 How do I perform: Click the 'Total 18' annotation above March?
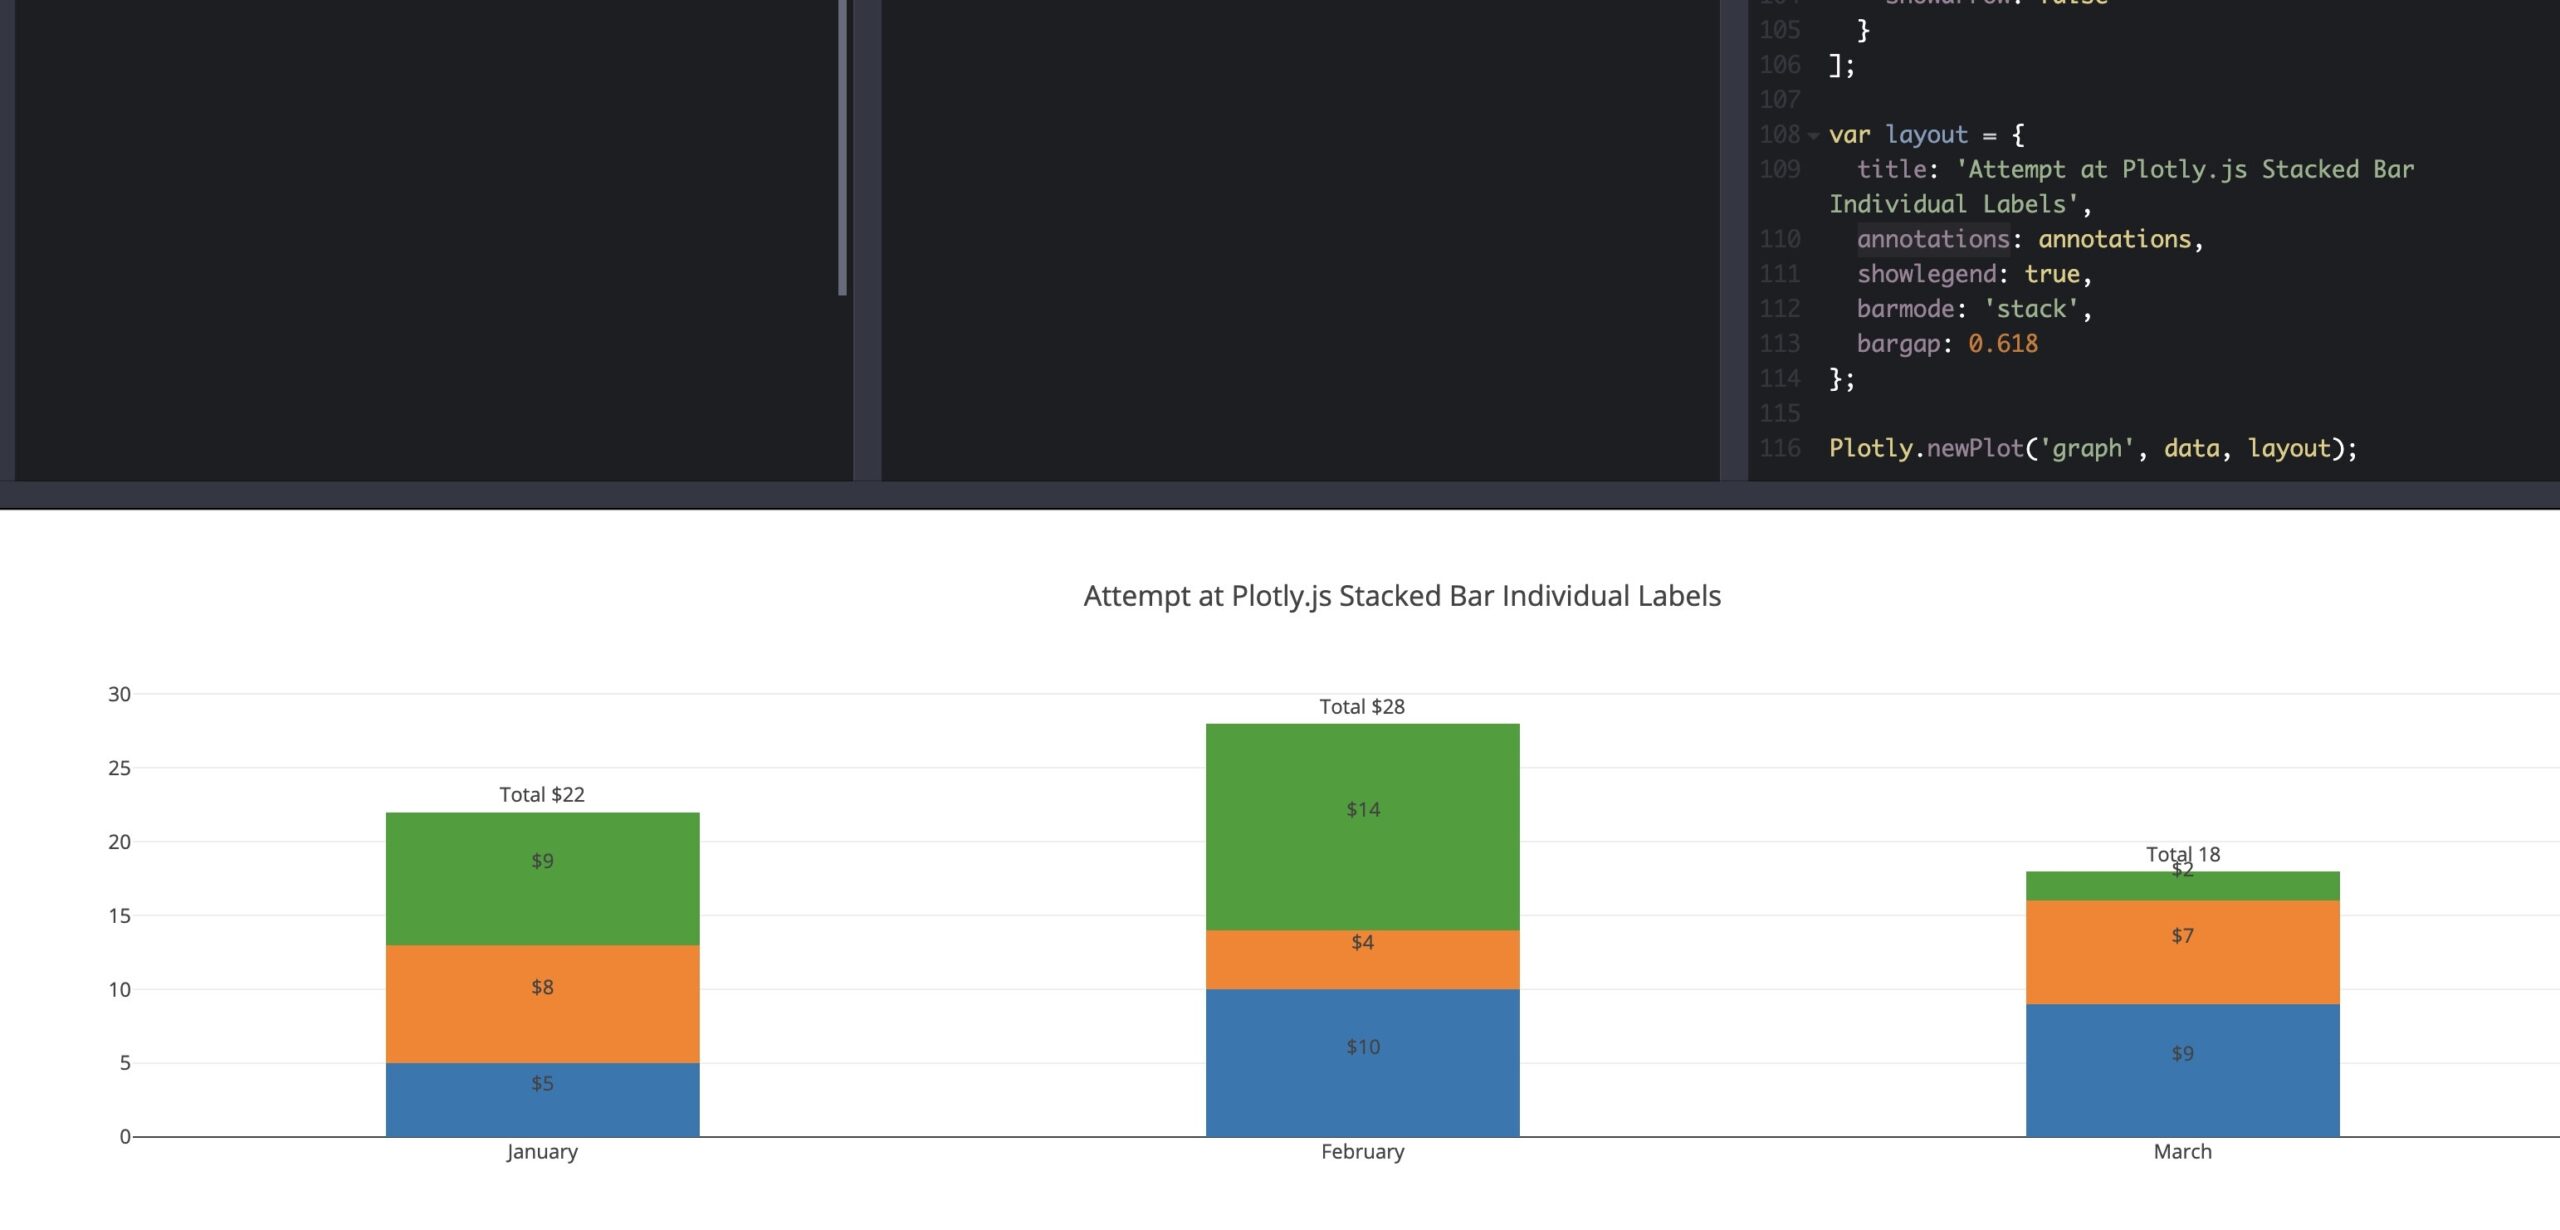pos(2183,854)
